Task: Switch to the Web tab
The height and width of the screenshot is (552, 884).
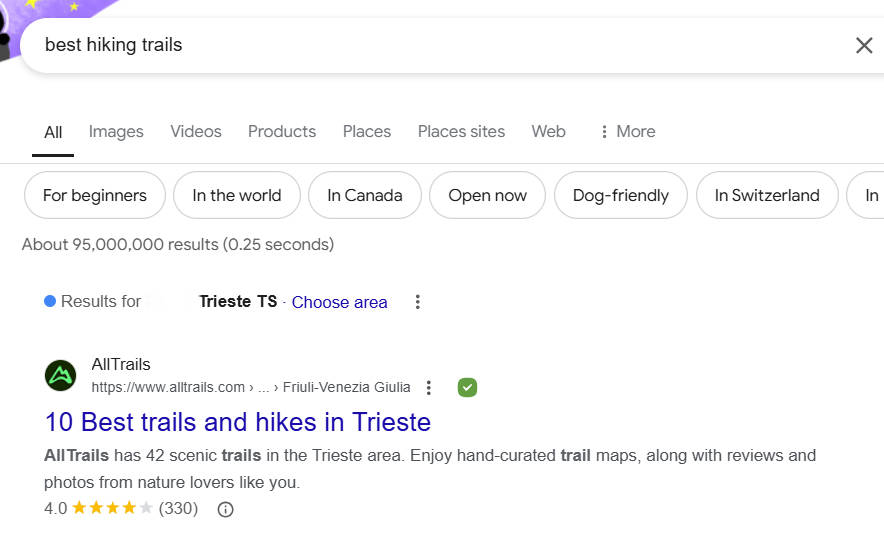Action: click(x=548, y=131)
